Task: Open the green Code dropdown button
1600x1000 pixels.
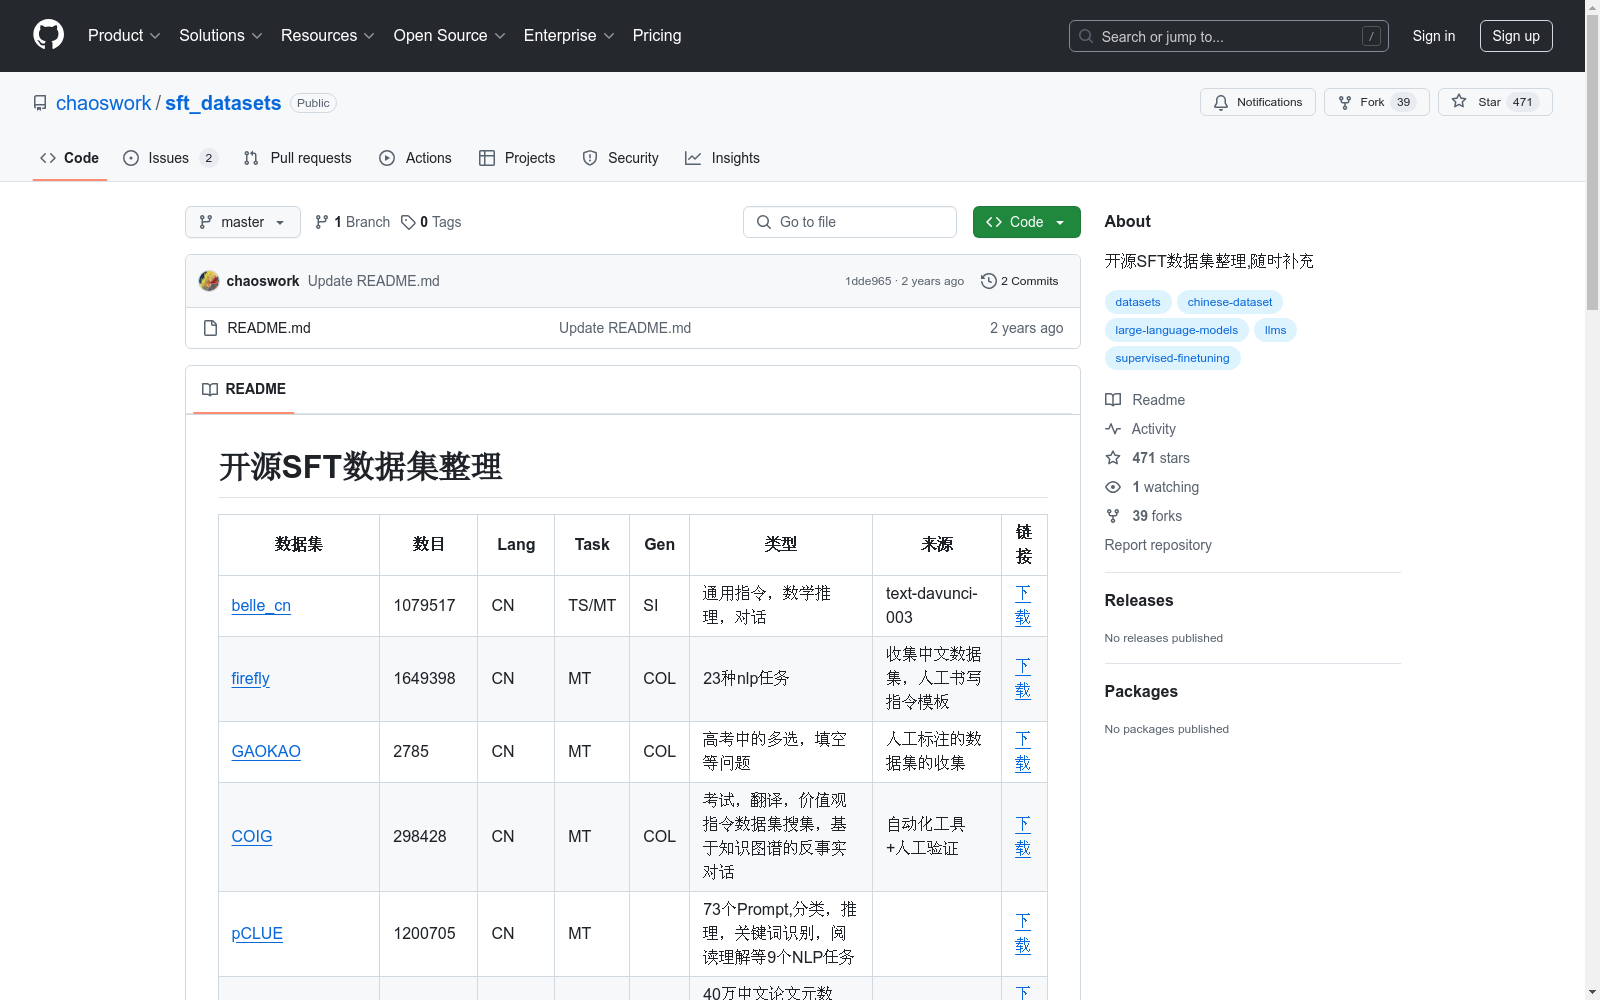Action: (x=1026, y=222)
